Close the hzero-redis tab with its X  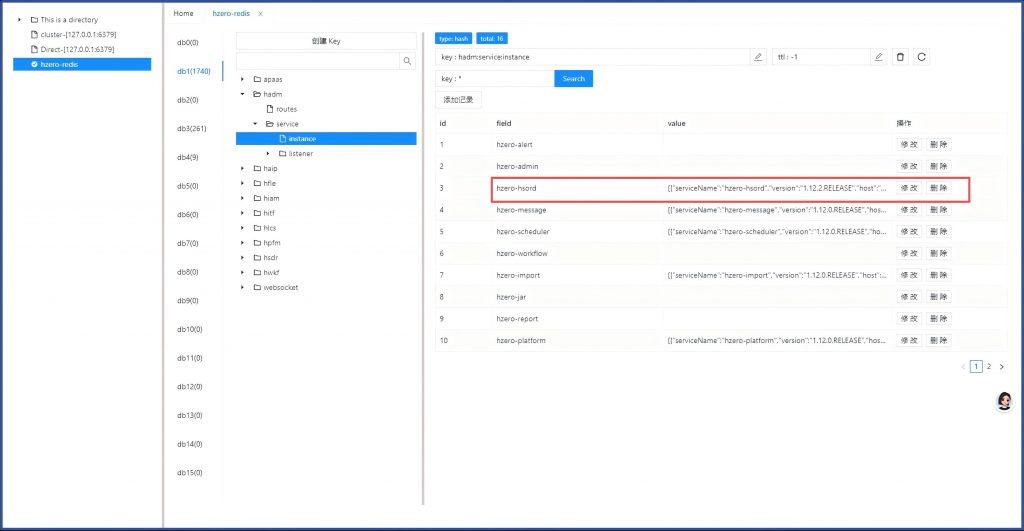pyautogui.click(x=261, y=14)
